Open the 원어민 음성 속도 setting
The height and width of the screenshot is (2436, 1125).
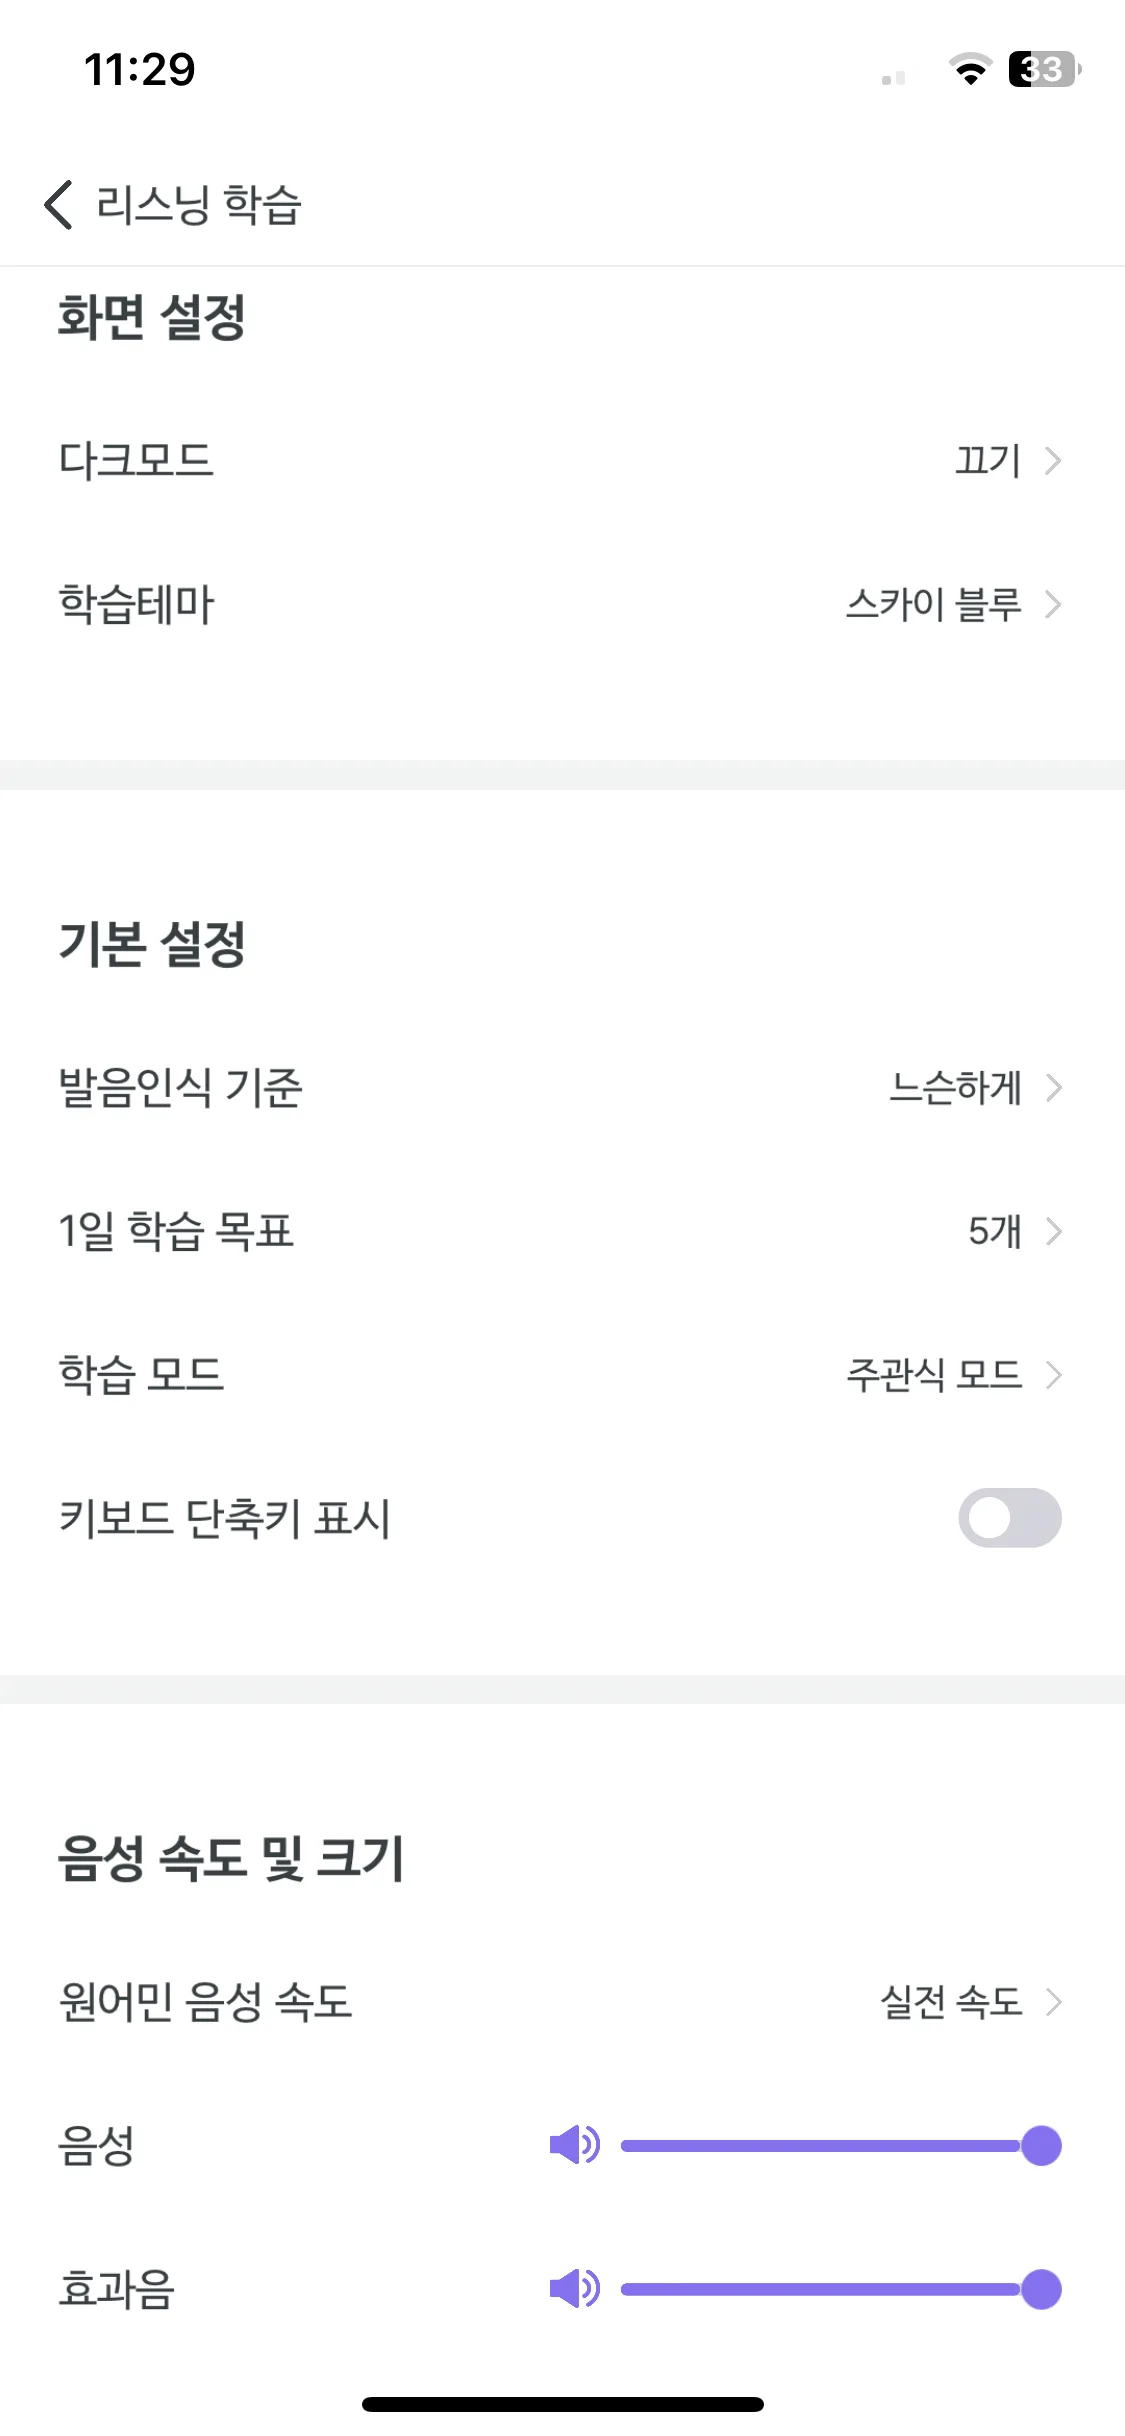point(562,2002)
